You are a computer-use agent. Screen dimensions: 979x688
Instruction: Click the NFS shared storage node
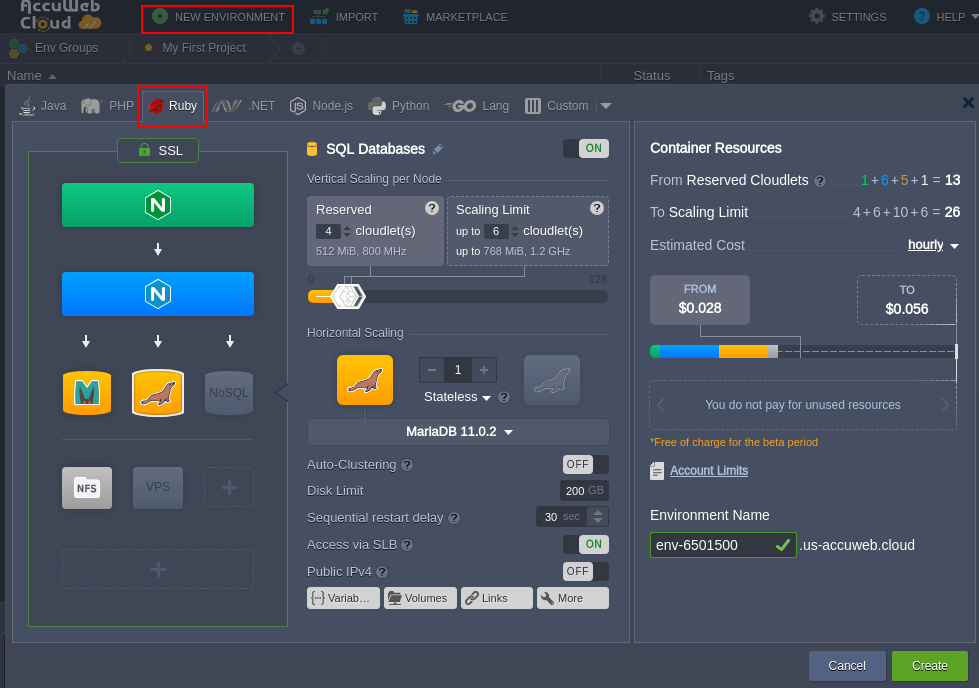[86, 487]
